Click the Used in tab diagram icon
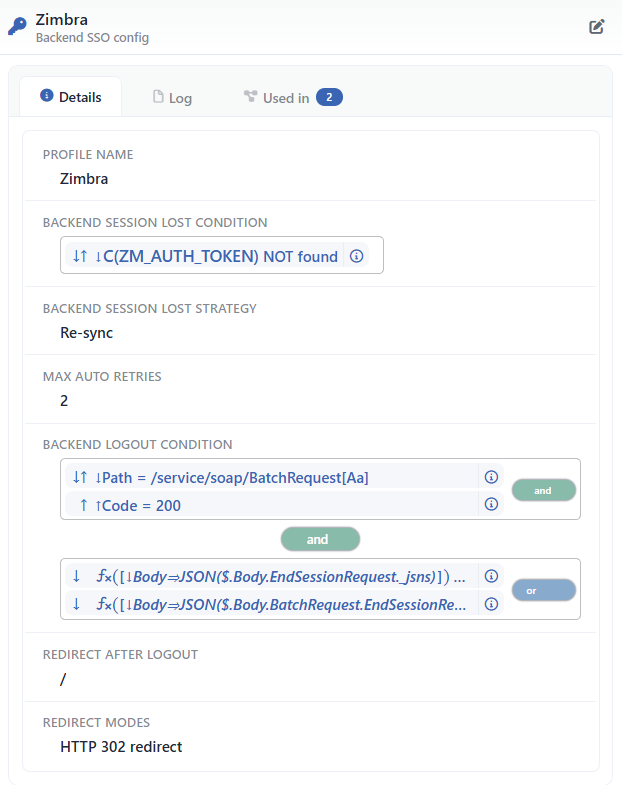The width and height of the screenshot is (622, 785). 250,96
